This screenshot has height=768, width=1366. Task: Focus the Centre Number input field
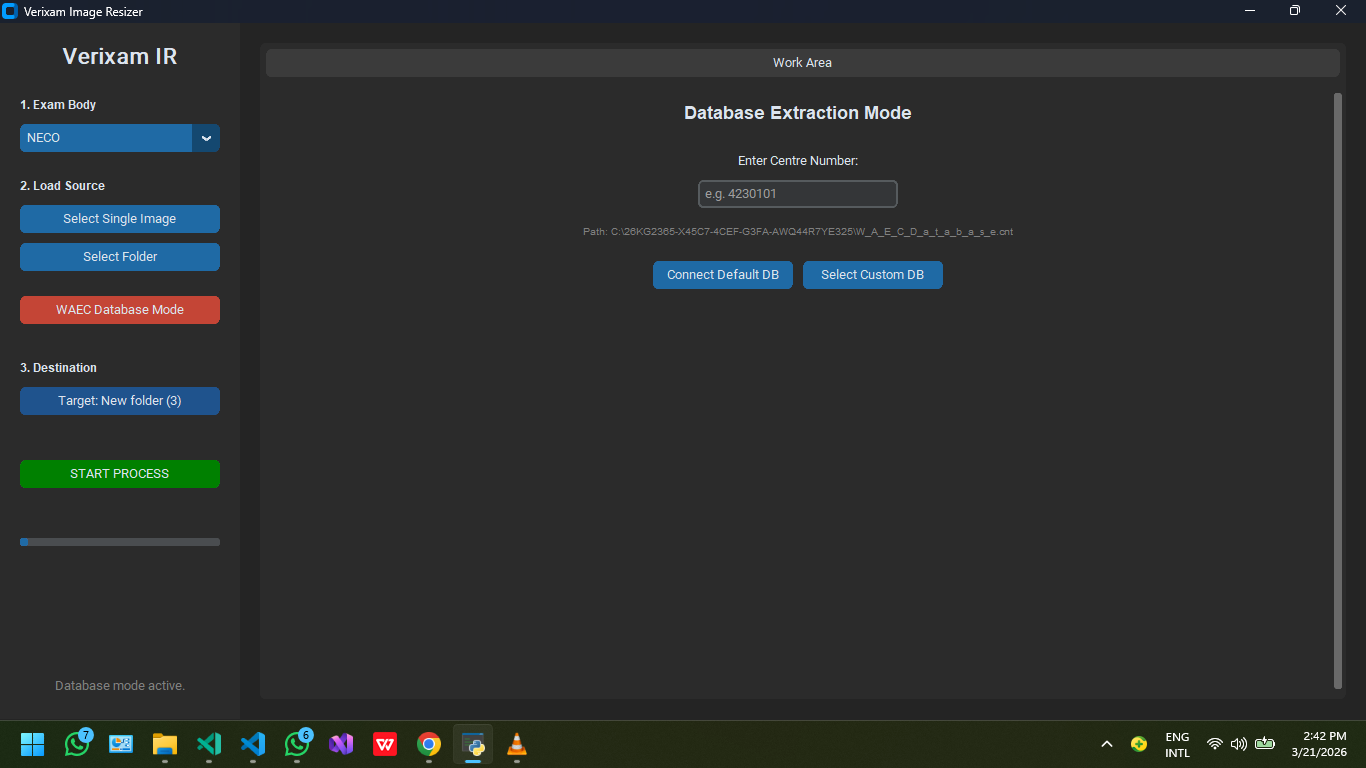pos(798,194)
